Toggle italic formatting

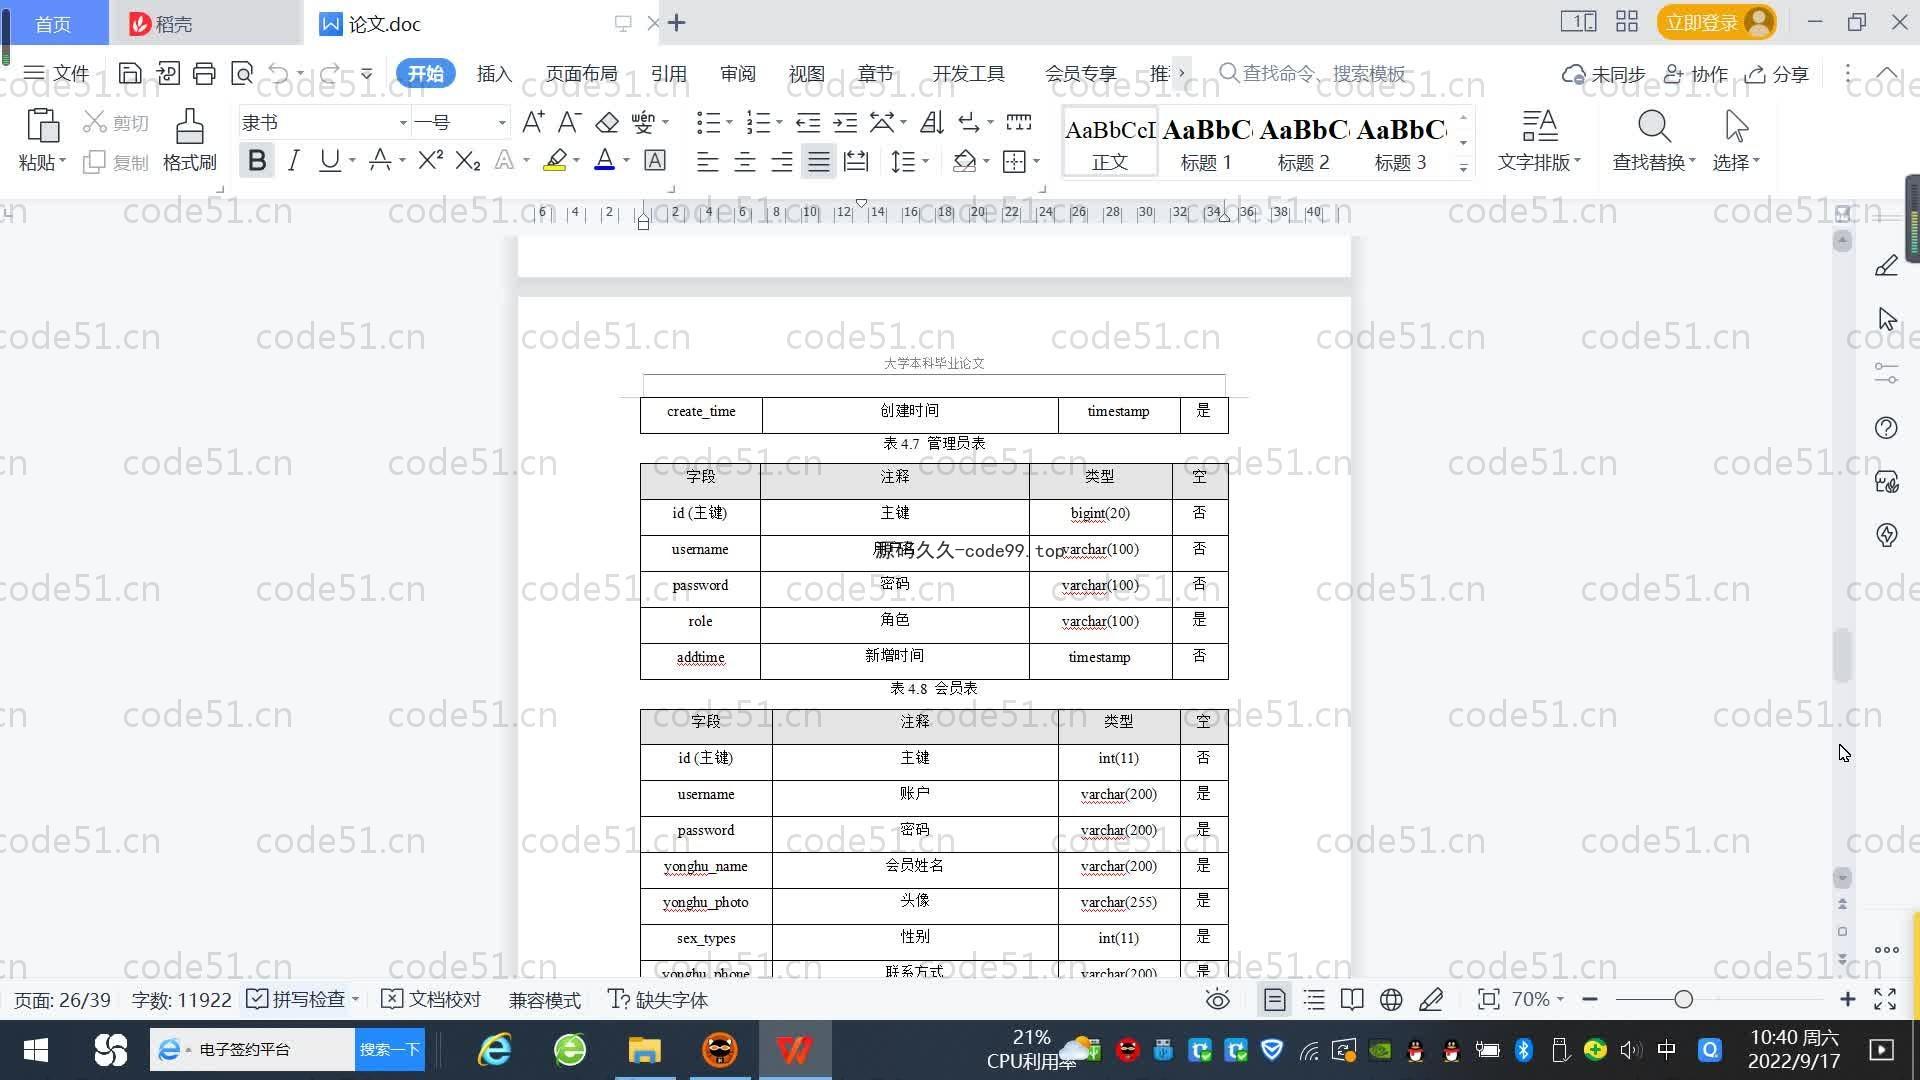click(x=293, y=160)
